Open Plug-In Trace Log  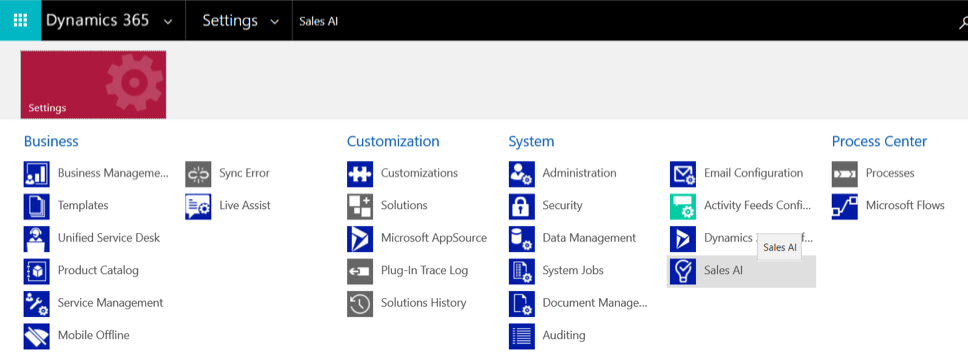424,270
